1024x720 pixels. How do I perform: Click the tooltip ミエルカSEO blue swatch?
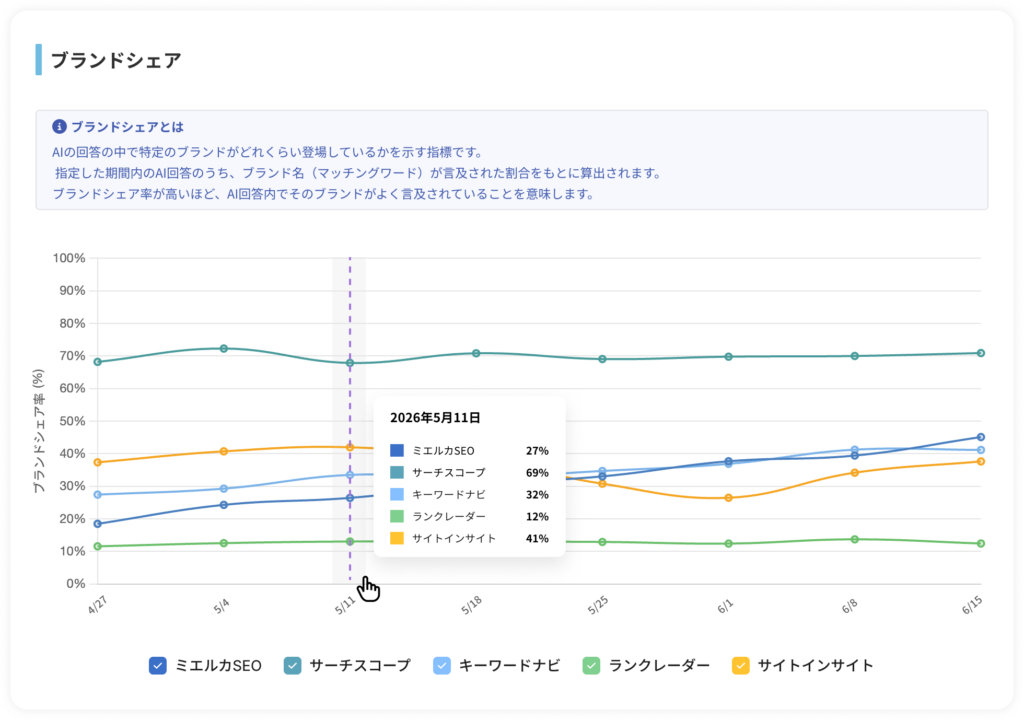[x=396, y=451]
